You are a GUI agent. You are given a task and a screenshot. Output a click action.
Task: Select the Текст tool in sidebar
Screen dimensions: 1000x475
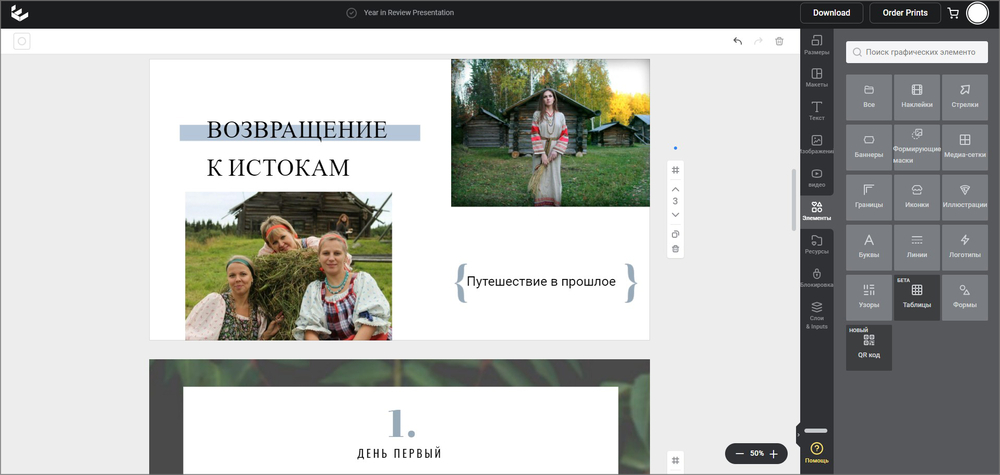[817, 111]
